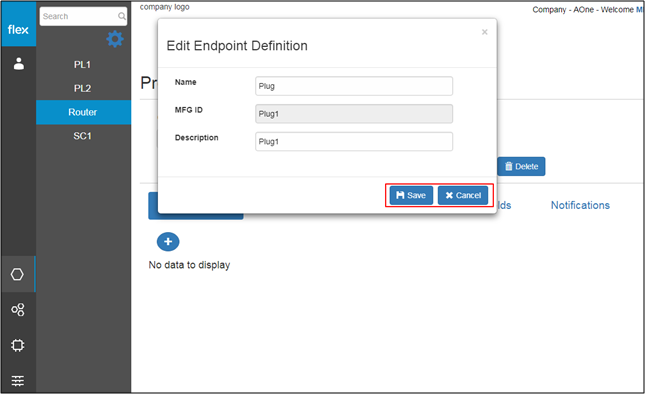645x394 pixels.
Task: Select the hexagon icon in left sidebar
Action: click(x=17, y=274)
